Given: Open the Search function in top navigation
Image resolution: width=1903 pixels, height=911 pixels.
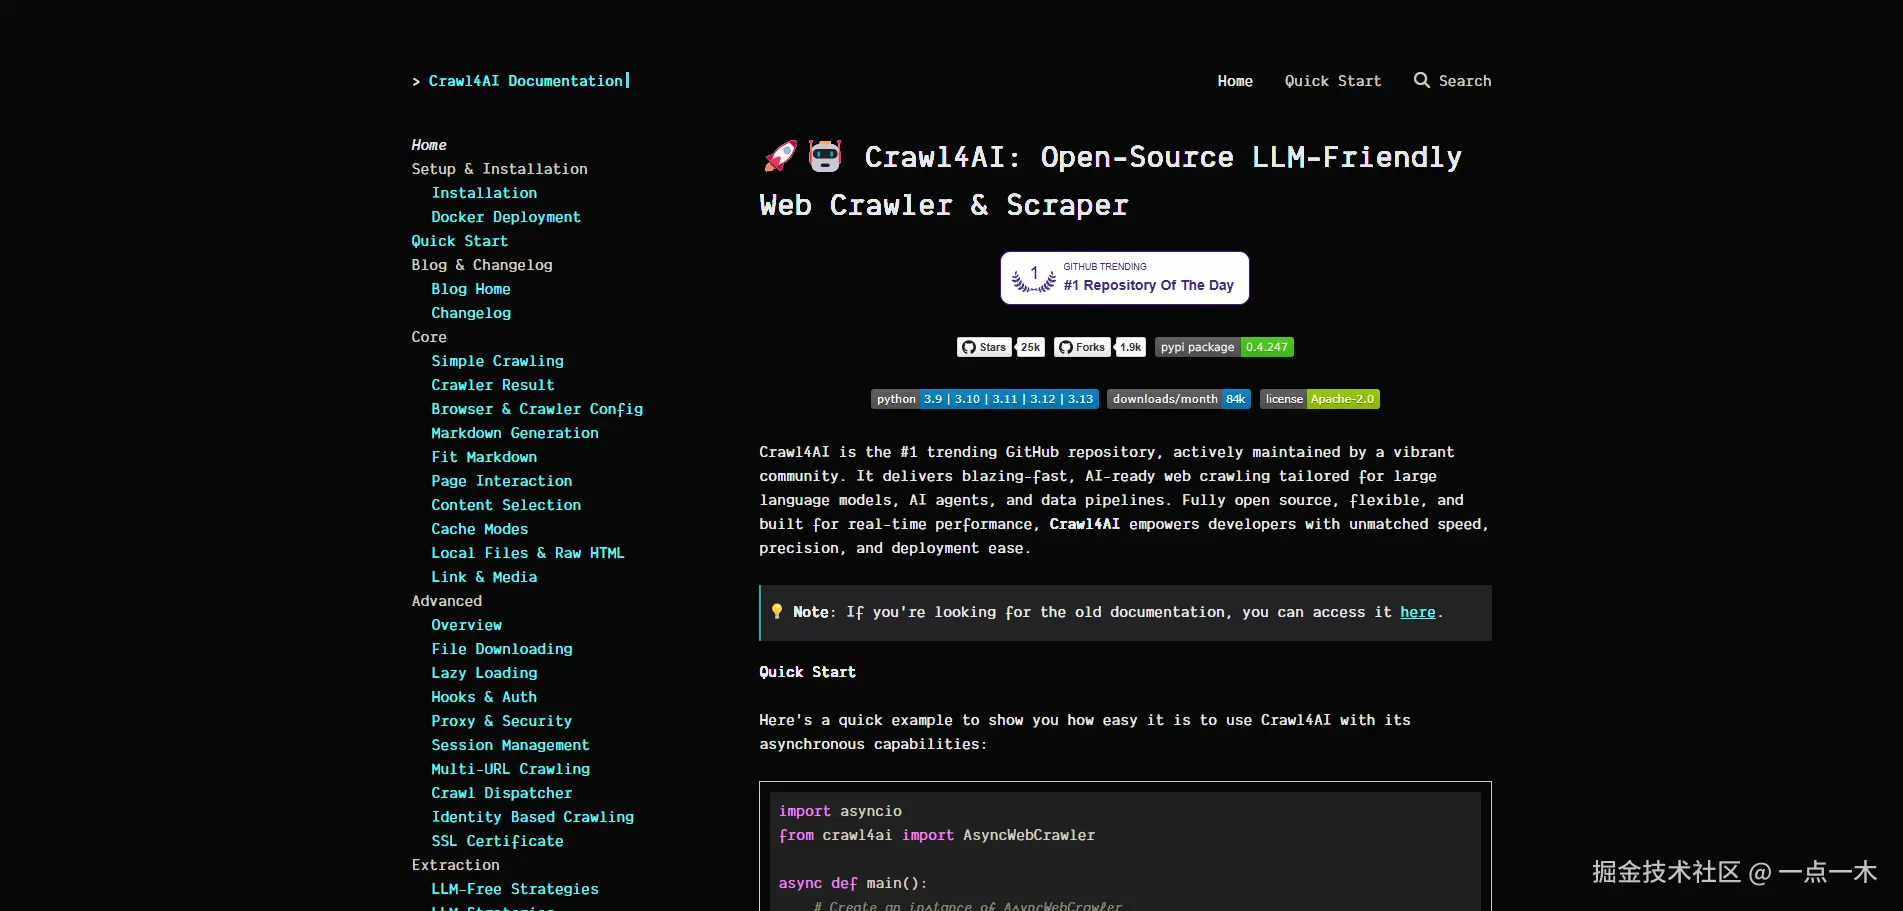Looking at the screenshot, I should pyautogui.click(x=1452, y=81).
